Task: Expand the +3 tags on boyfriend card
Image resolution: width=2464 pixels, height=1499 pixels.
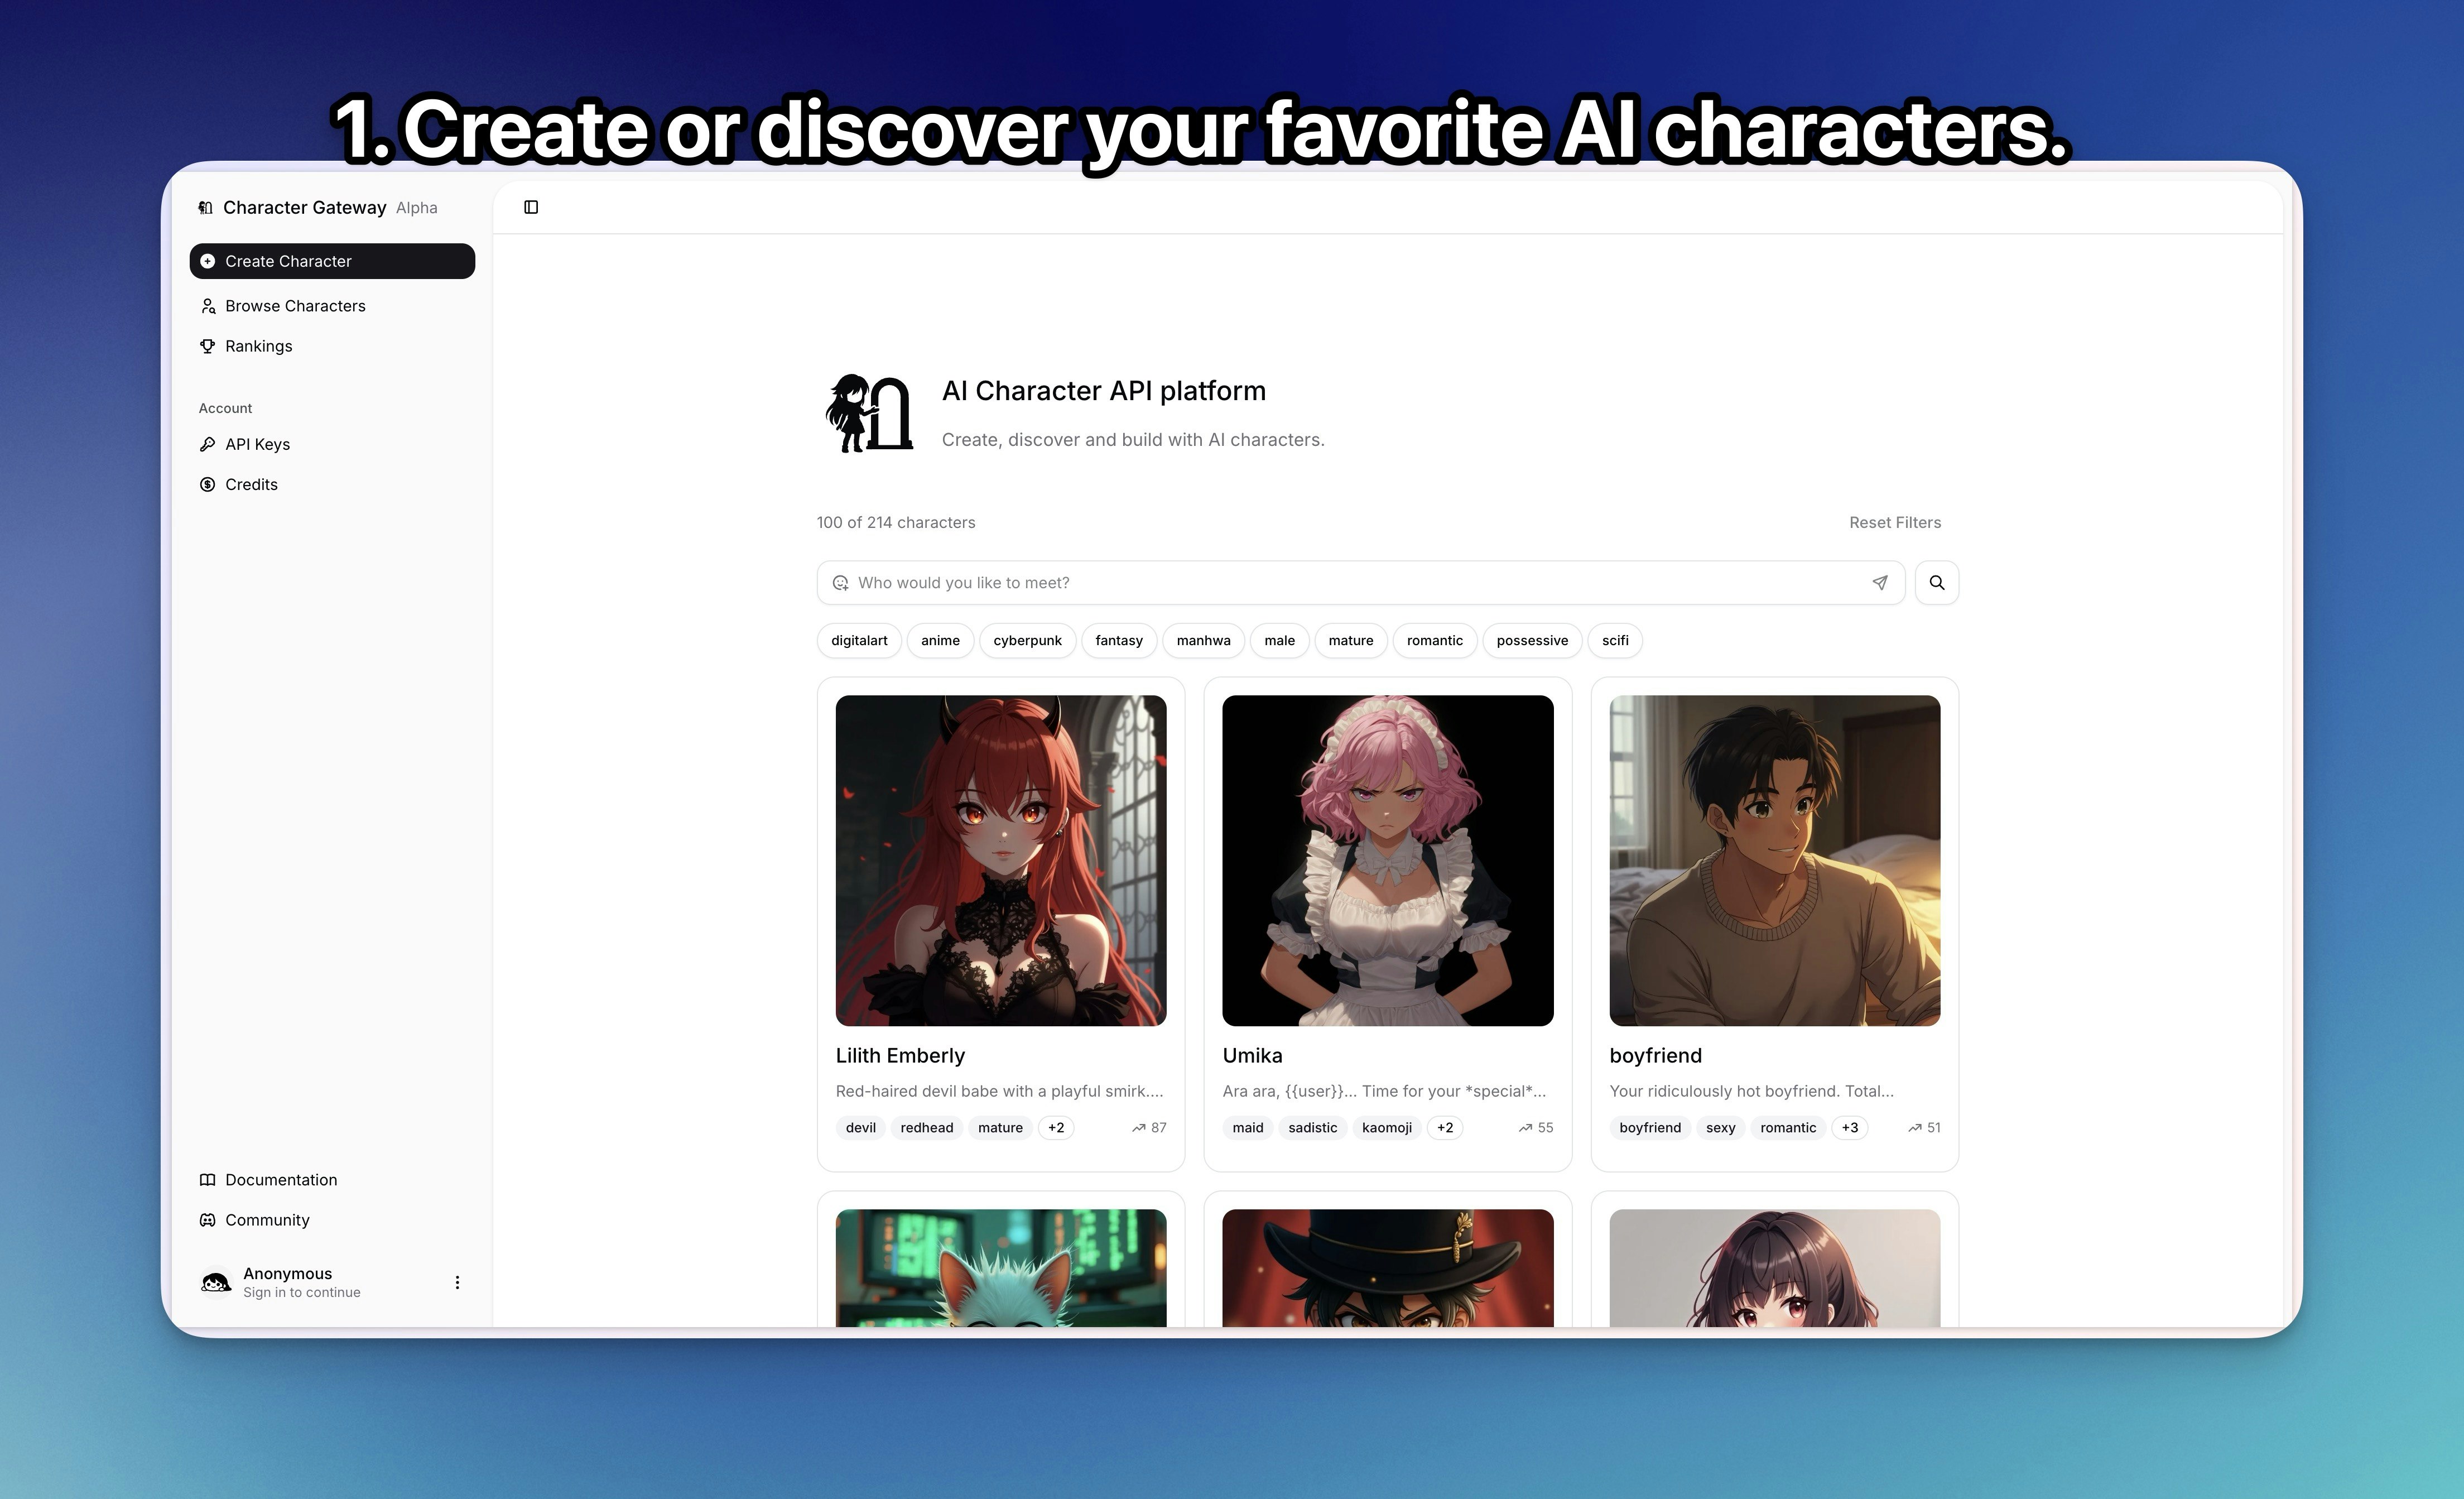Action: 1849,1128
